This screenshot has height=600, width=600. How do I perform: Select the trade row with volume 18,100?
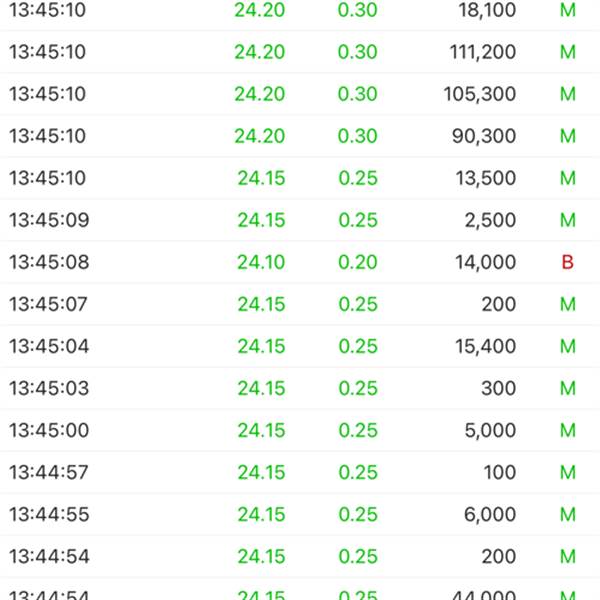coord(300,11)
